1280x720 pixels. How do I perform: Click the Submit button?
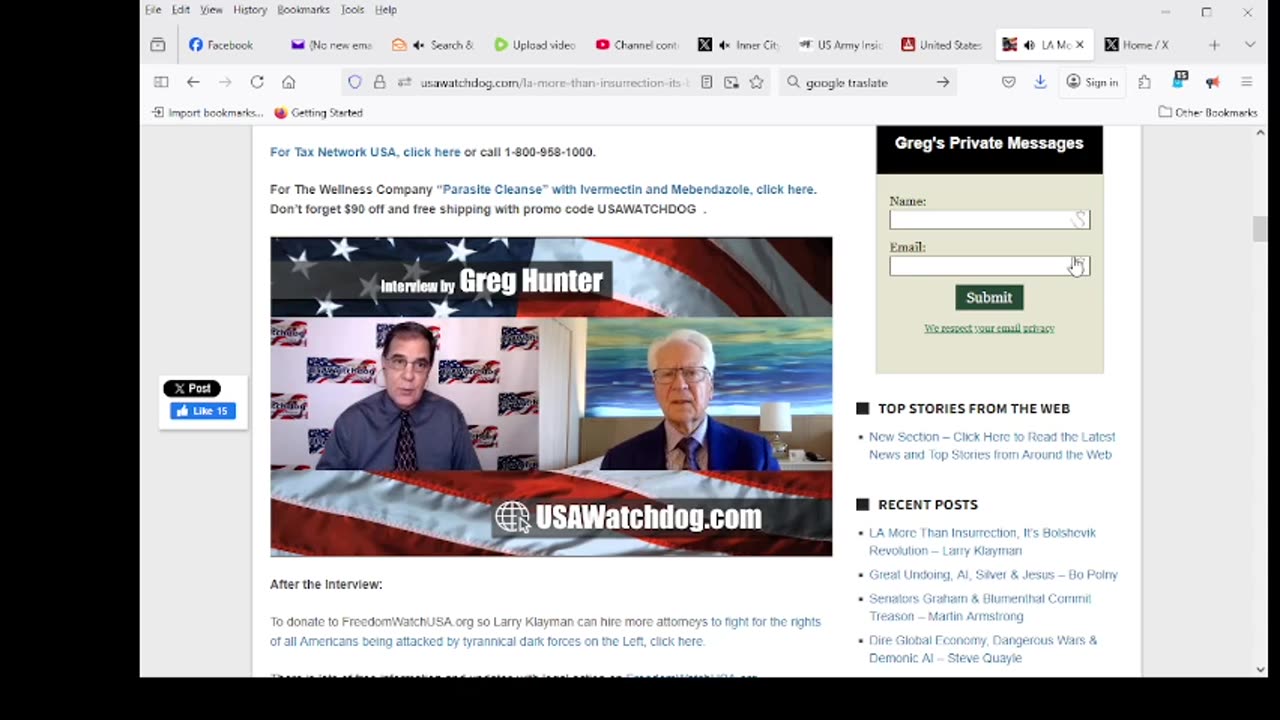(989, 297)
